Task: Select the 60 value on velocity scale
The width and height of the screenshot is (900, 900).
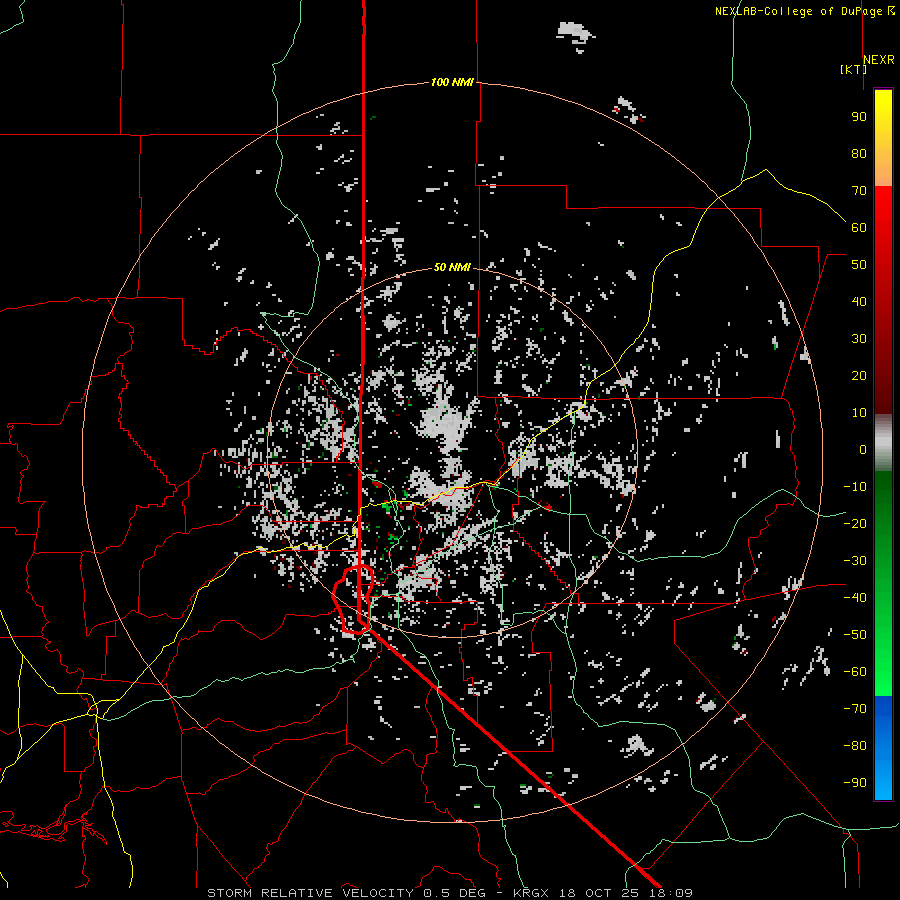Action: coord(859,228)
